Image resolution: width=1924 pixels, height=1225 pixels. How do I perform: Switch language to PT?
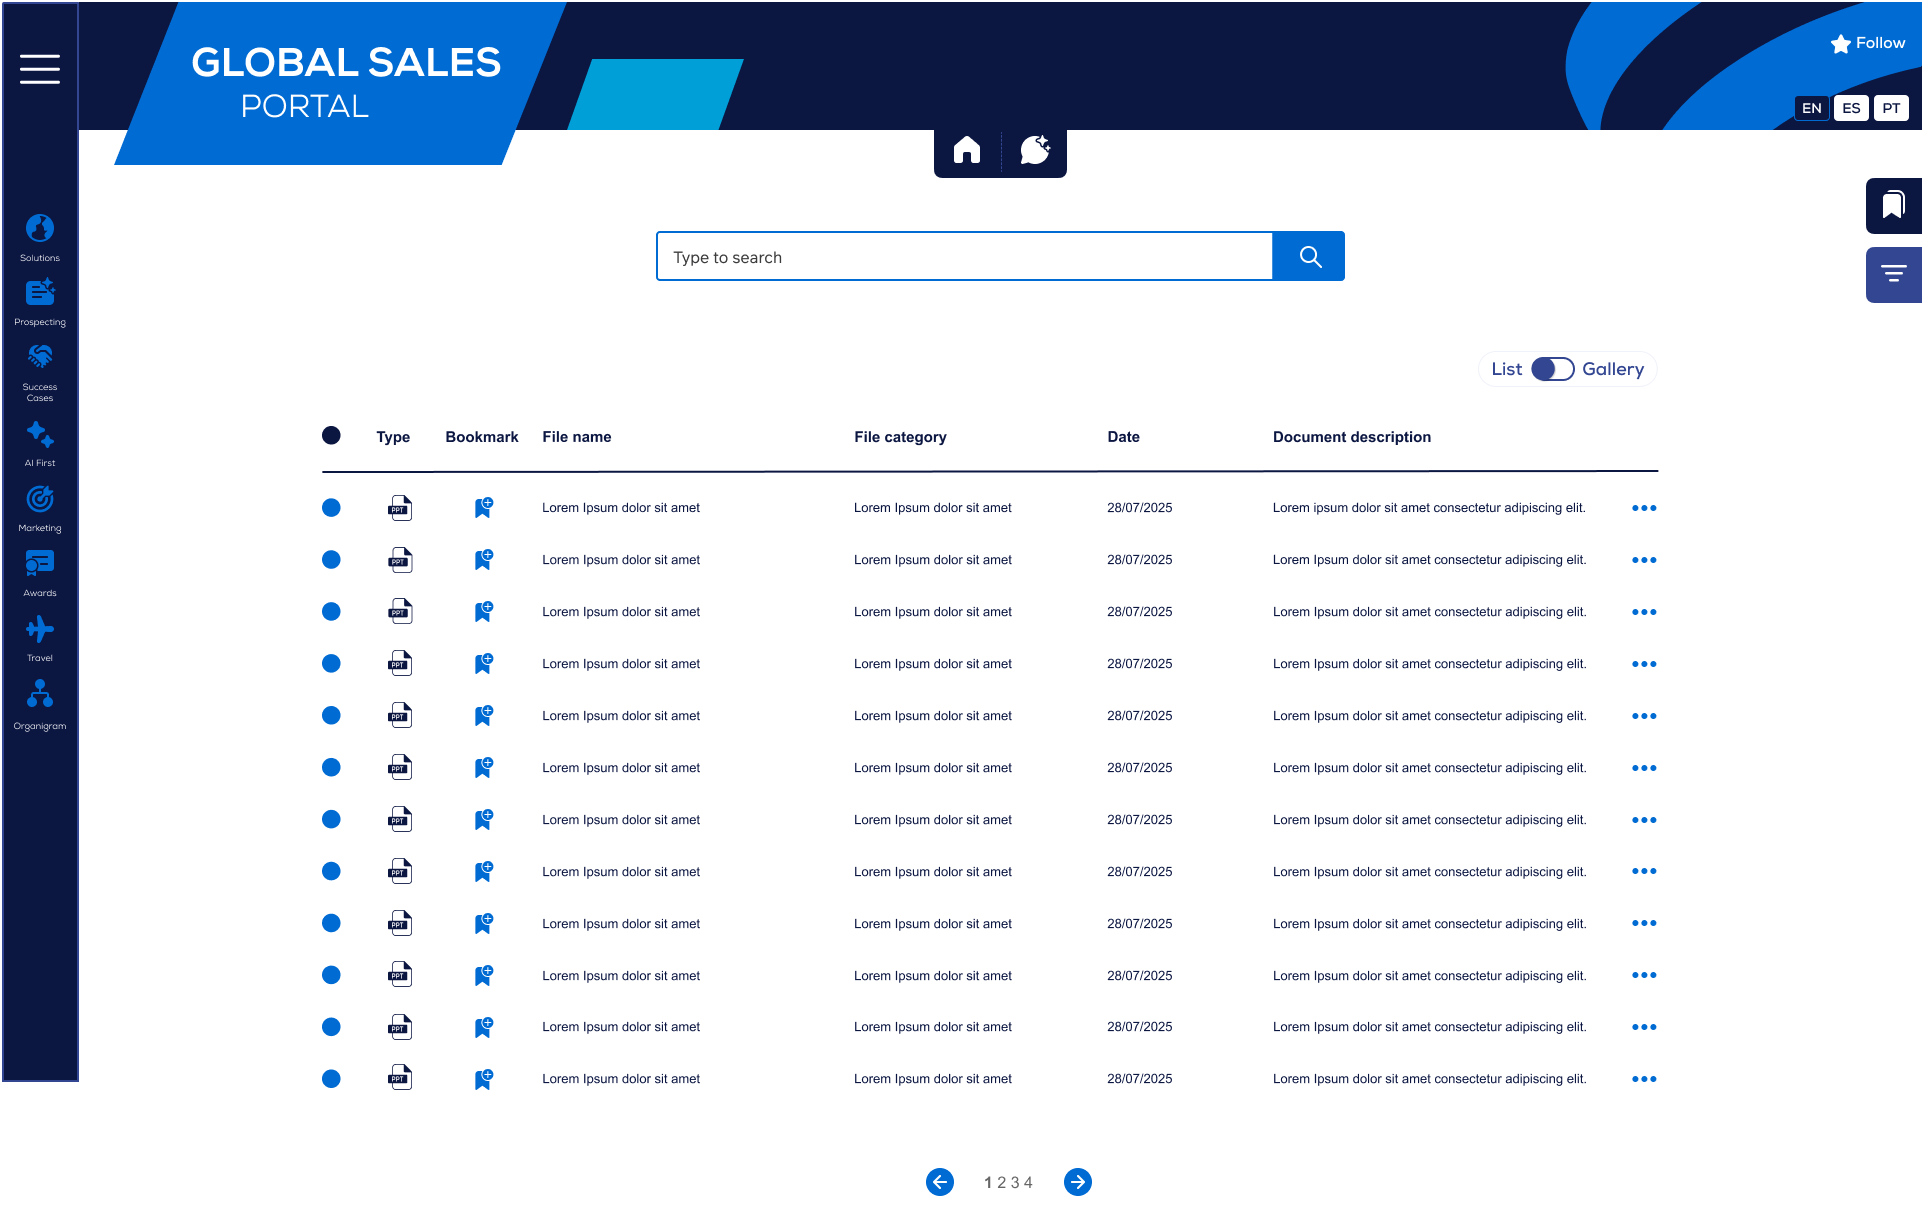(1891, 108)
